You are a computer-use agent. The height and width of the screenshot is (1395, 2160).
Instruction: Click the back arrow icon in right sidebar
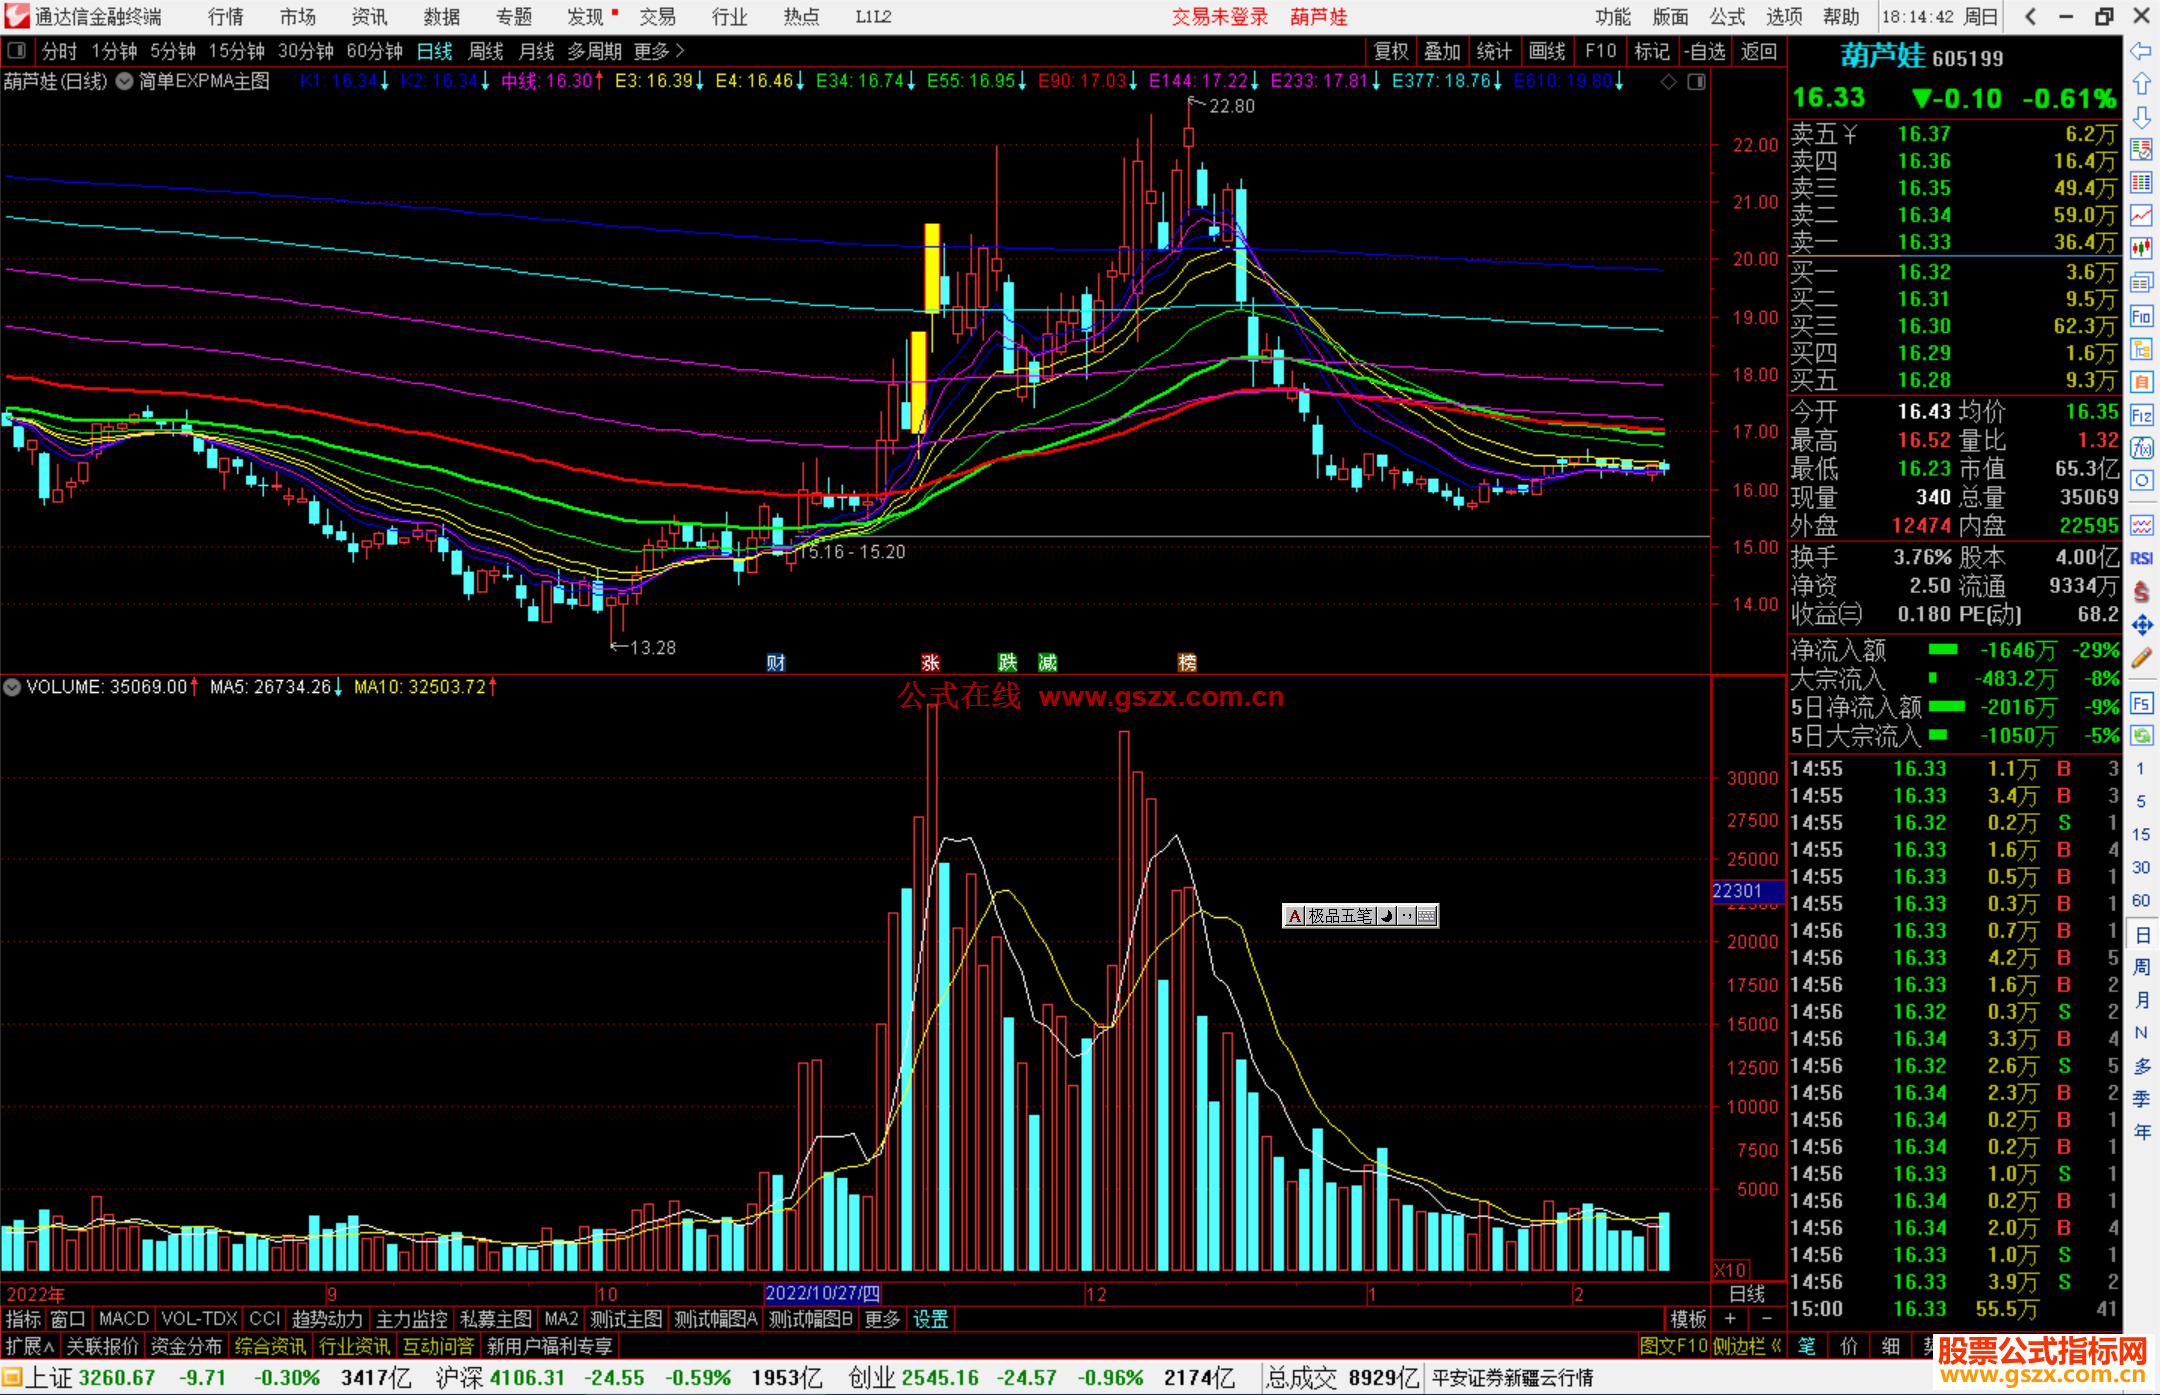coord(2141,51)
